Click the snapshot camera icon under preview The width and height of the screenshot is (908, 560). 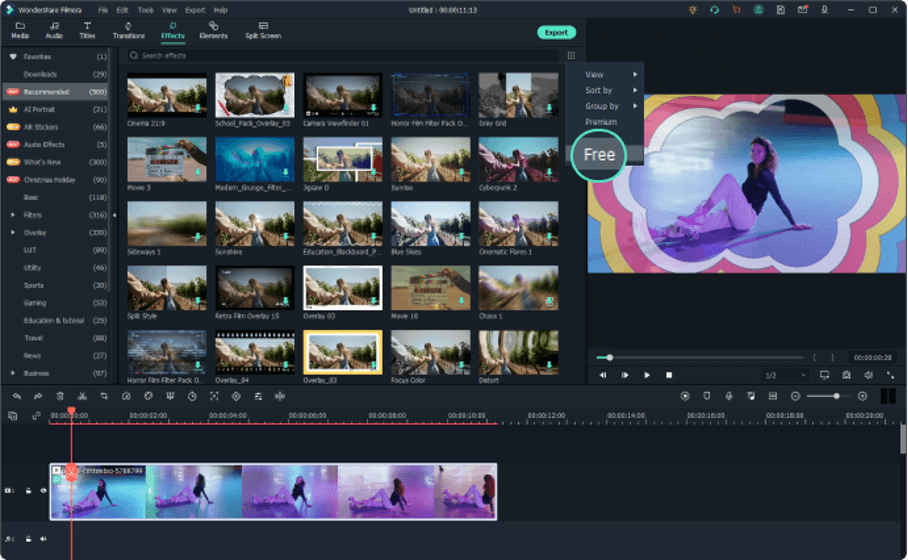(x=847, y=375)
